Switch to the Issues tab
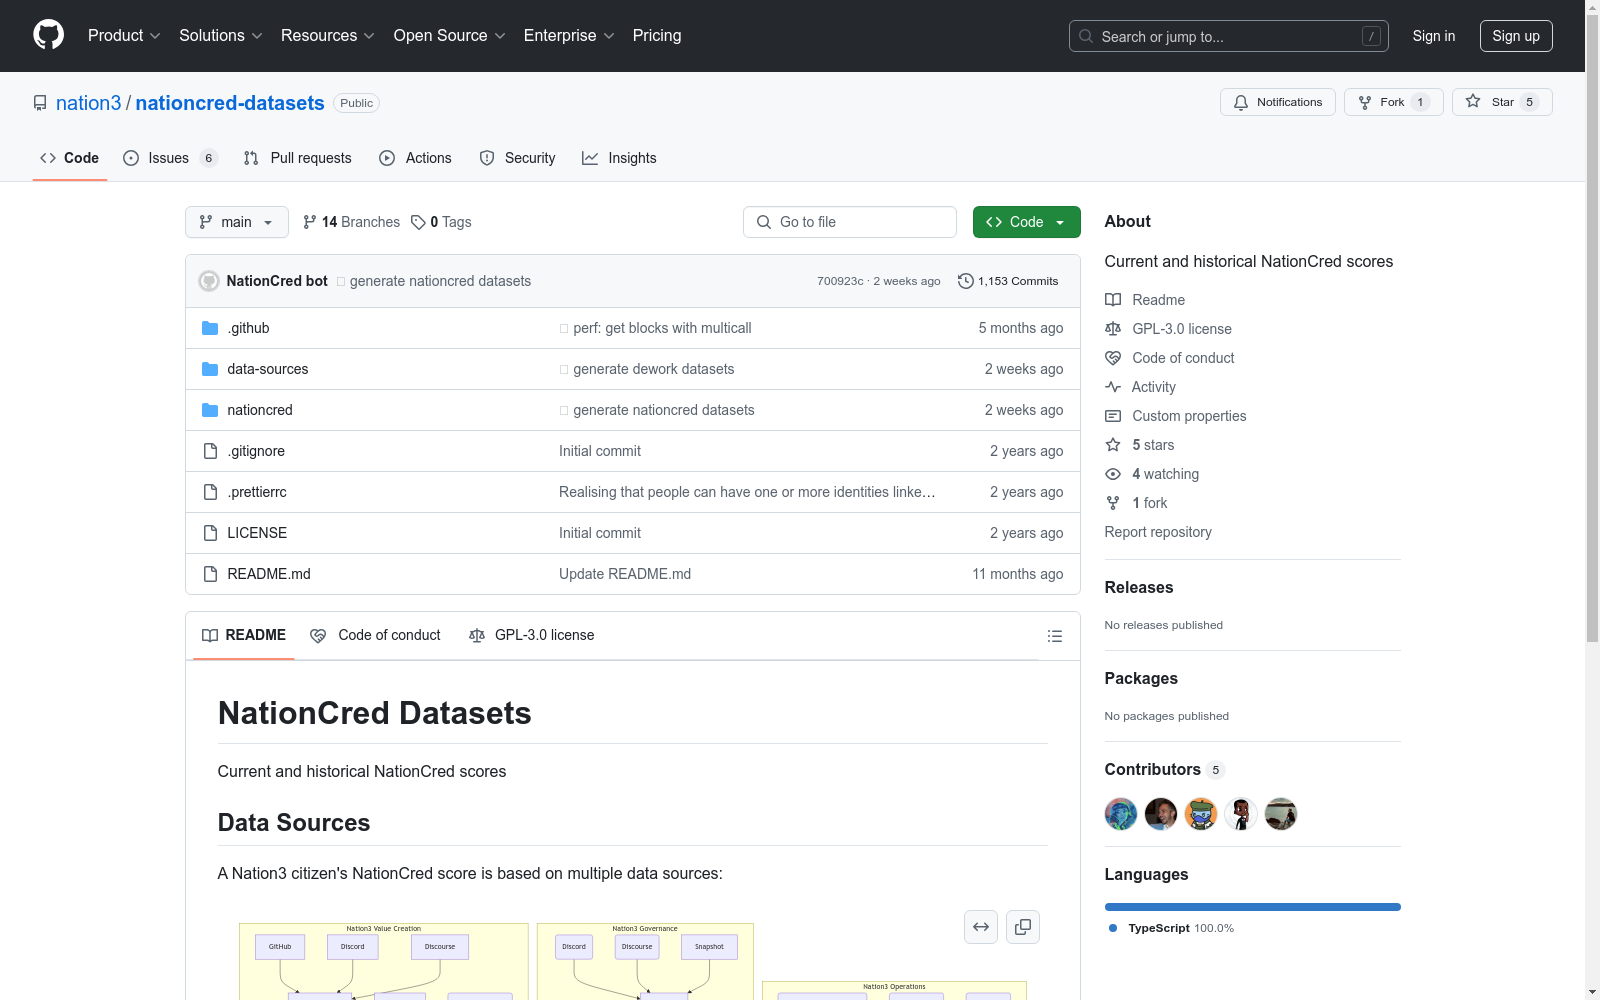The width and height of the screenshot is (1600, 1000). point(170,158)
